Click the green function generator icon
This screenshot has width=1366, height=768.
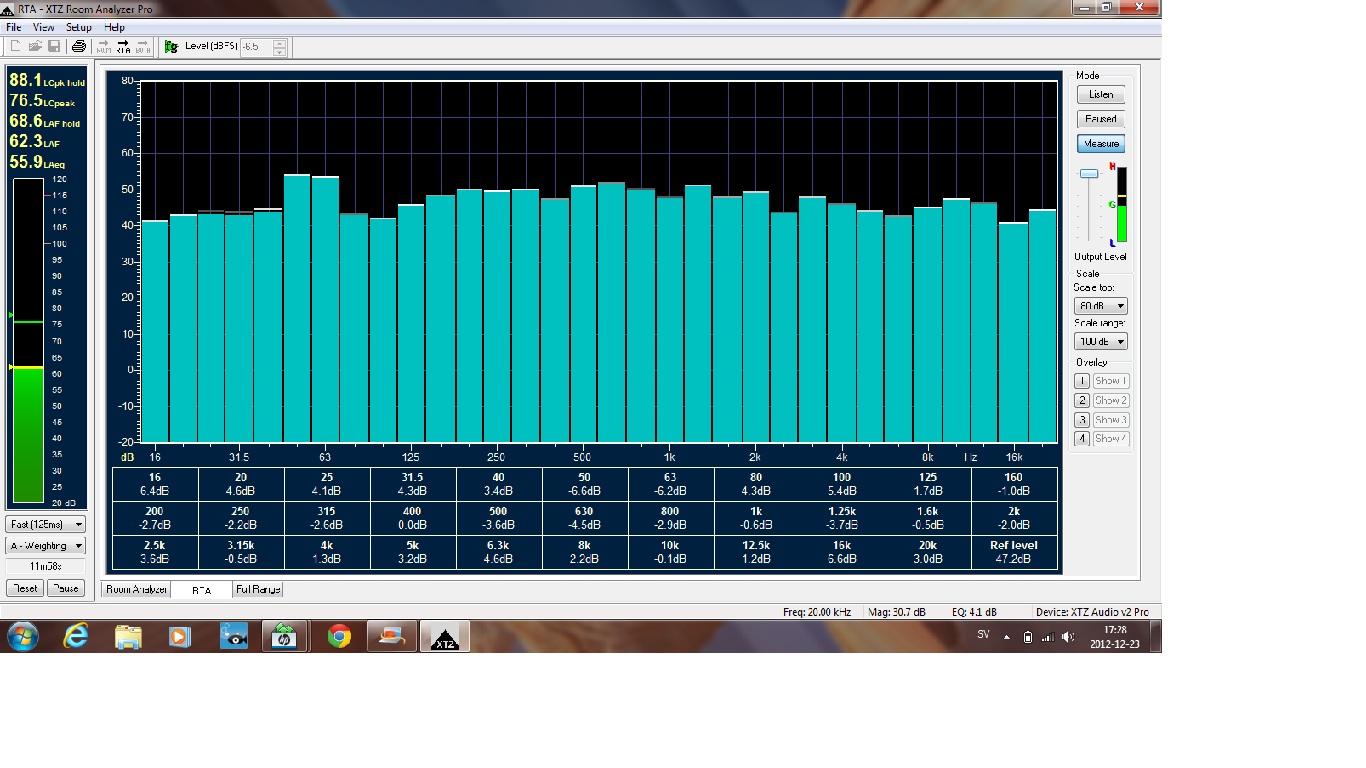pos(171,47)
